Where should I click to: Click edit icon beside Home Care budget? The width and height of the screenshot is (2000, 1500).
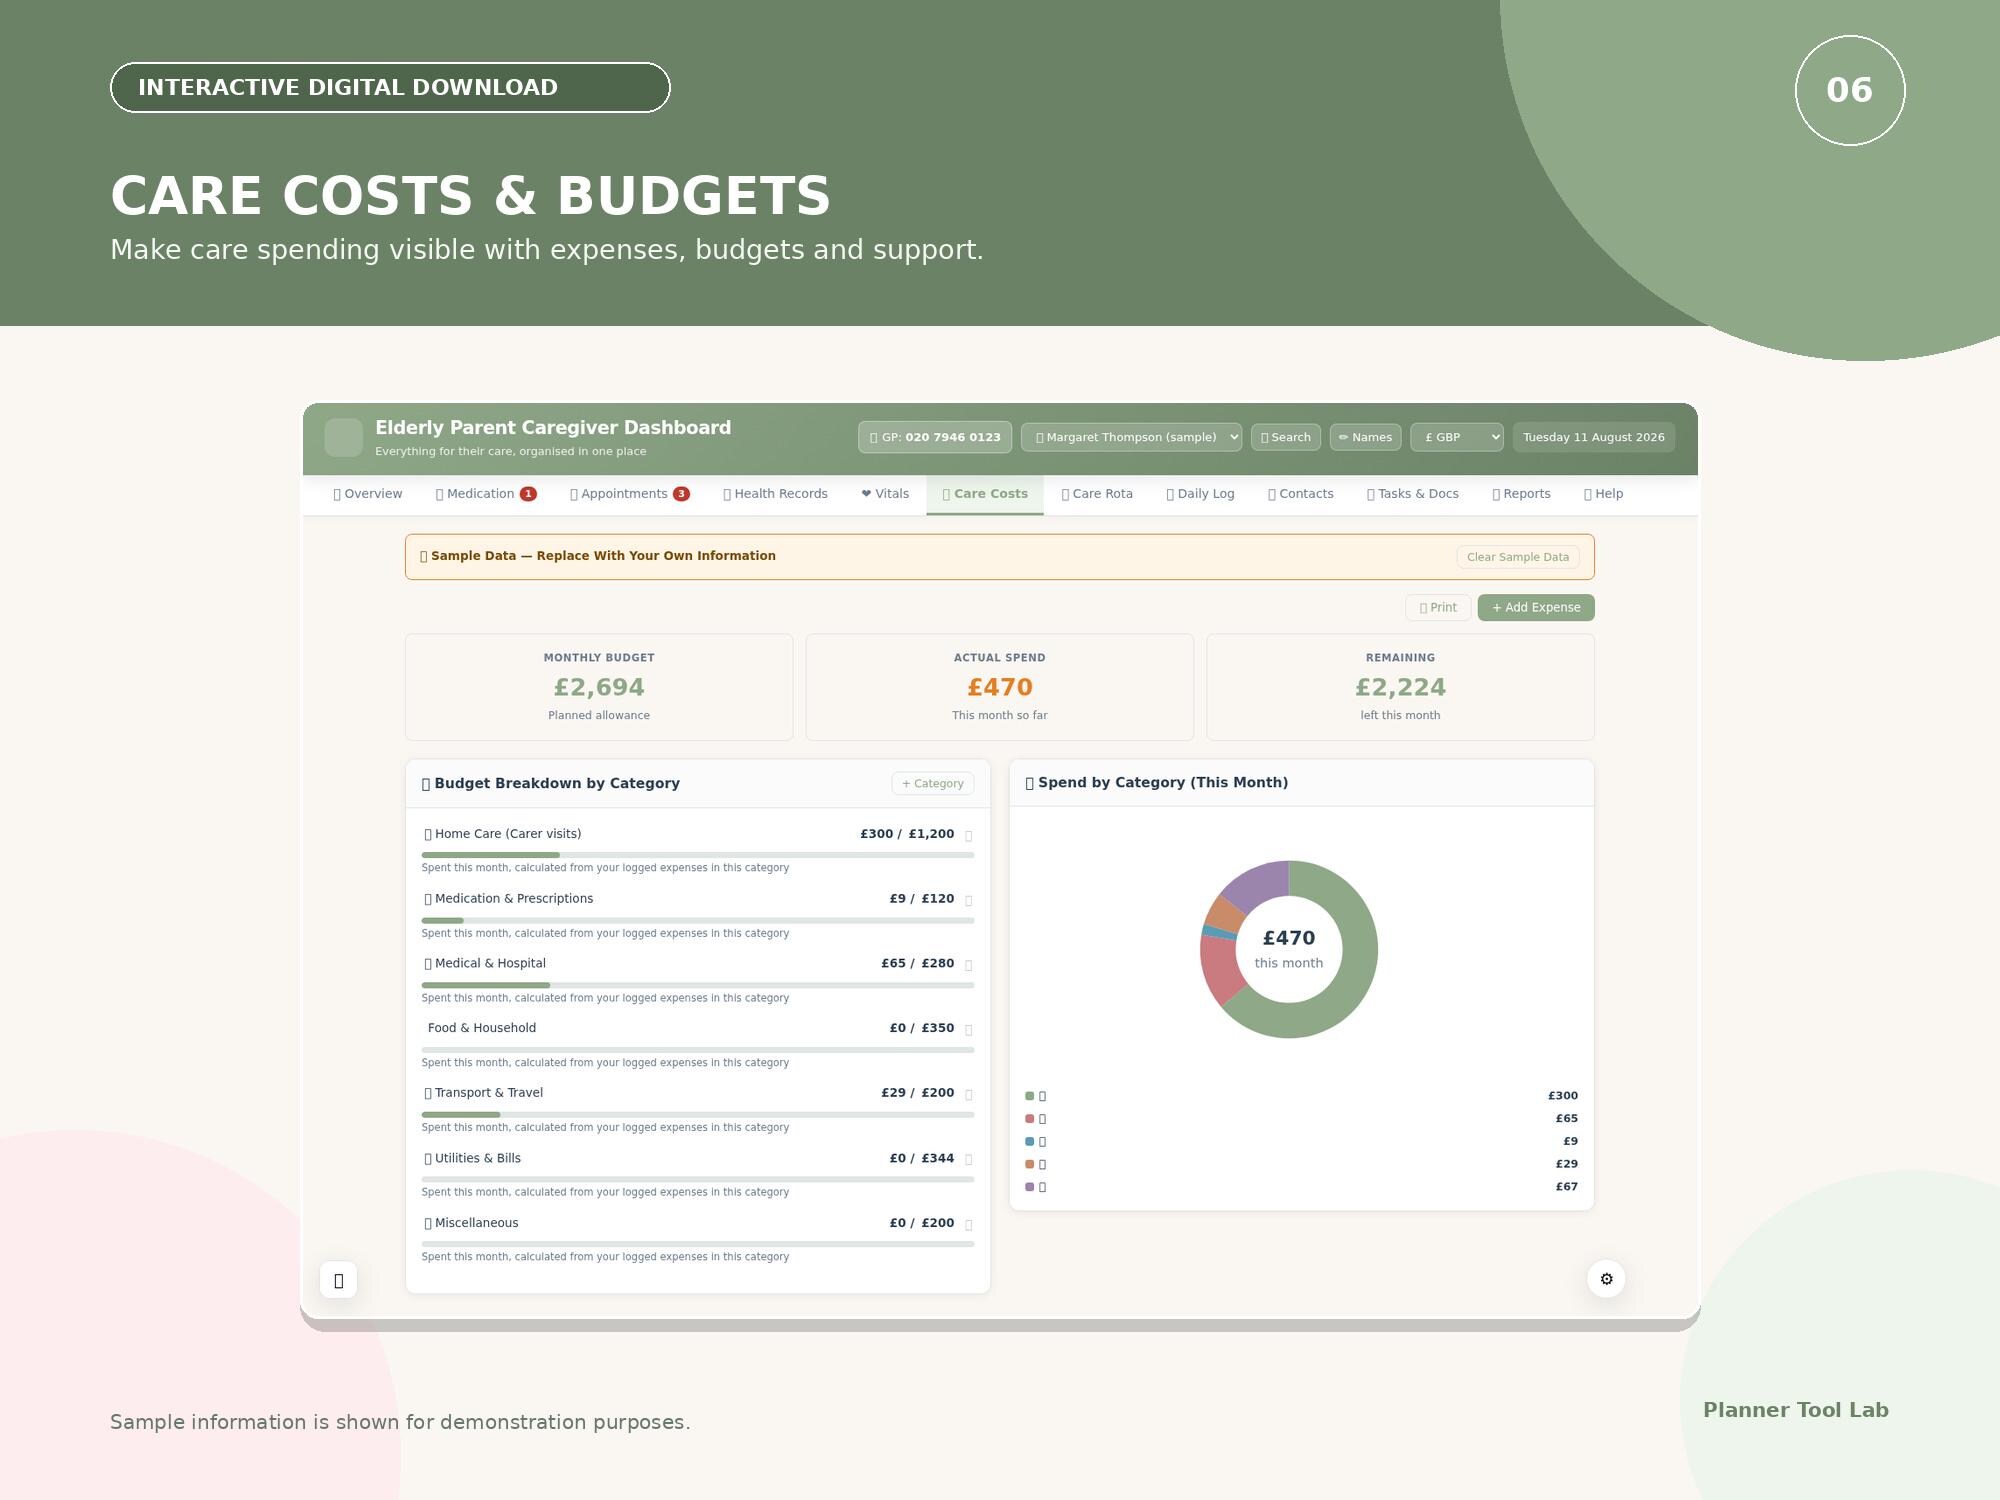click(x=968, y=835)
